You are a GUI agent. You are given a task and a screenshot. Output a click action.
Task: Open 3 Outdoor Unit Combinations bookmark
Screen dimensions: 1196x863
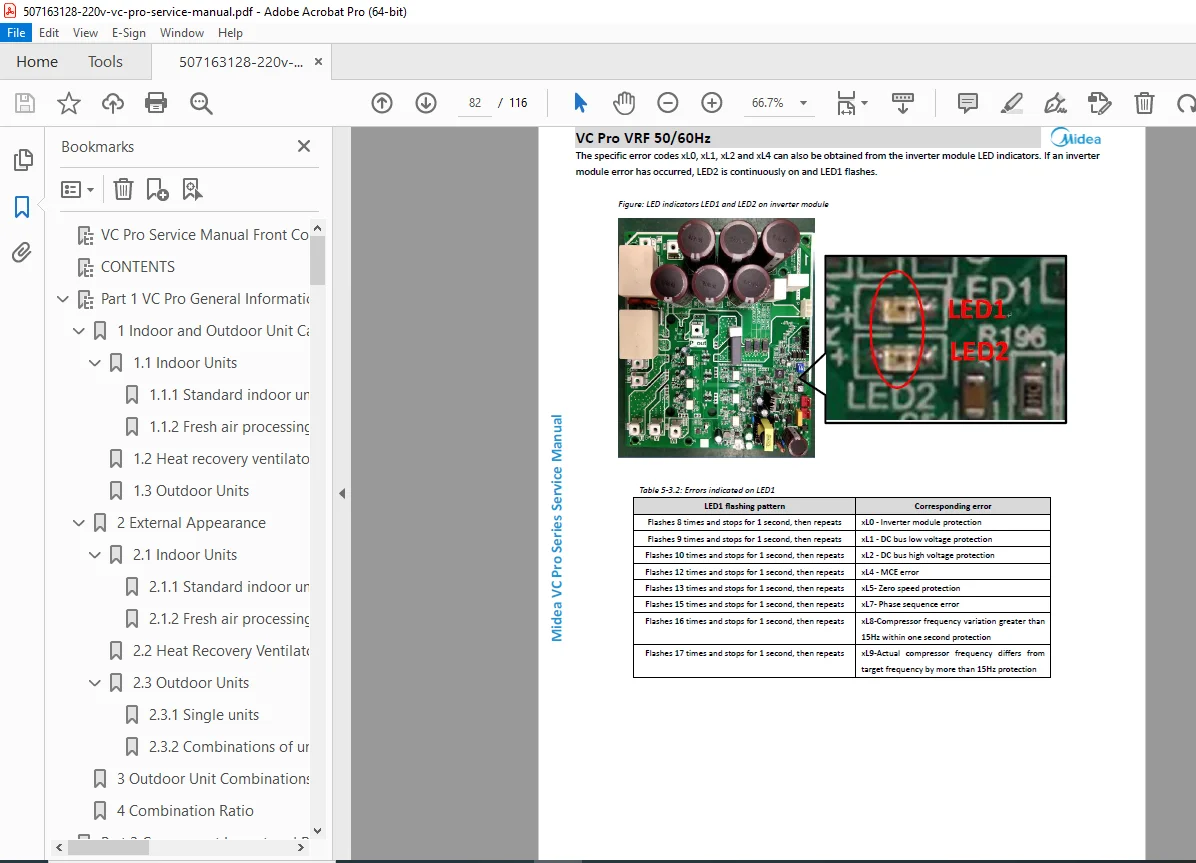[x=212, y=779]
